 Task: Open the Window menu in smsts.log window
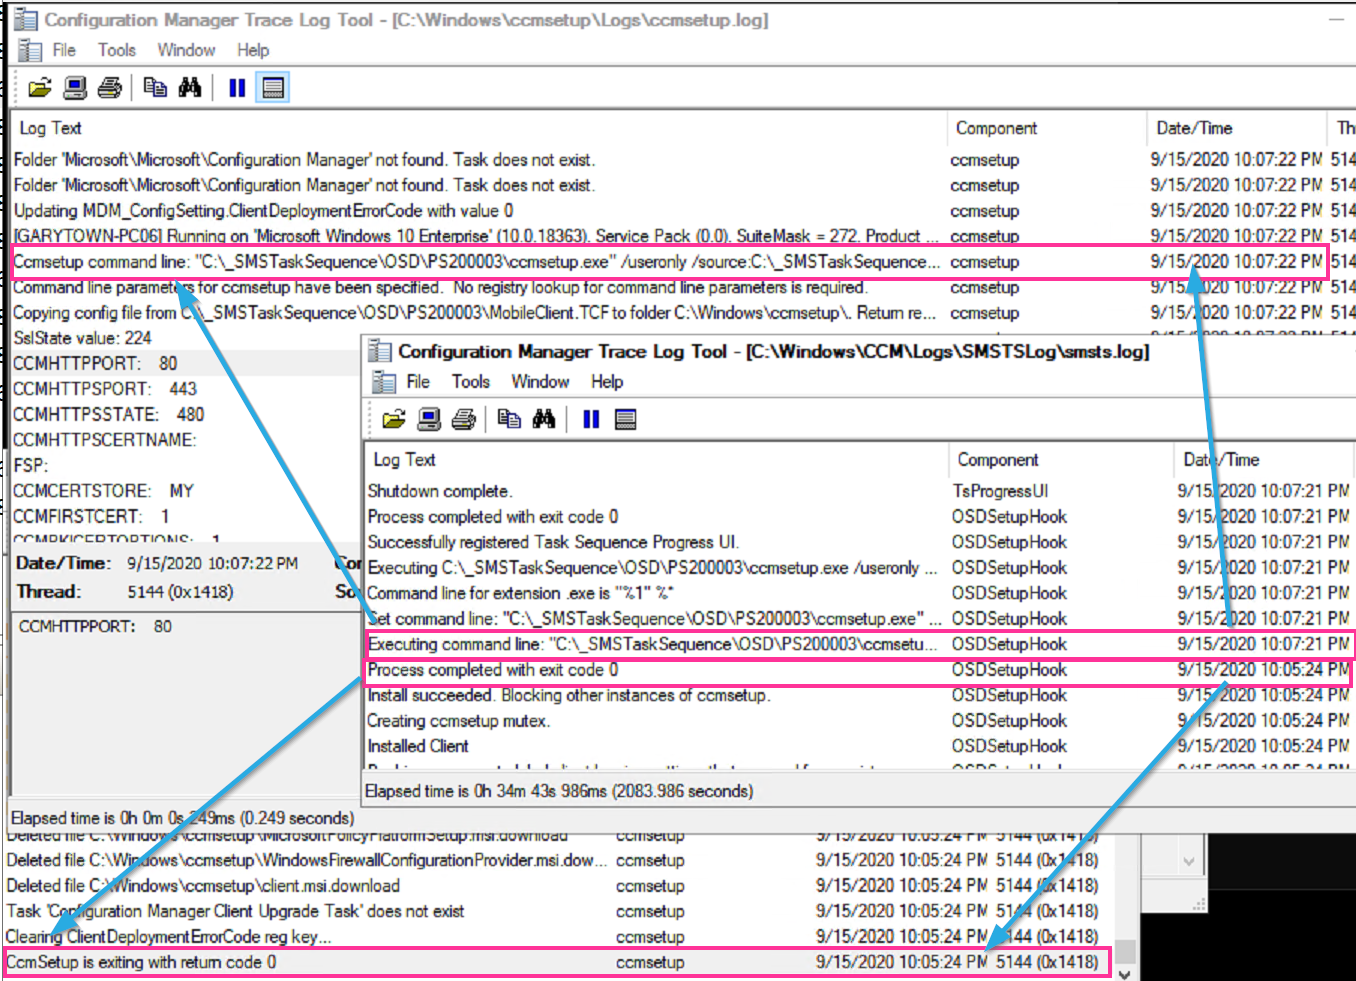(540, 382)
